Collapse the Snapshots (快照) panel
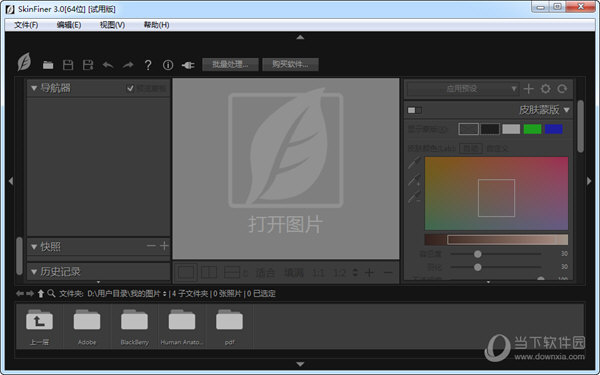 [x=34, y=247]
